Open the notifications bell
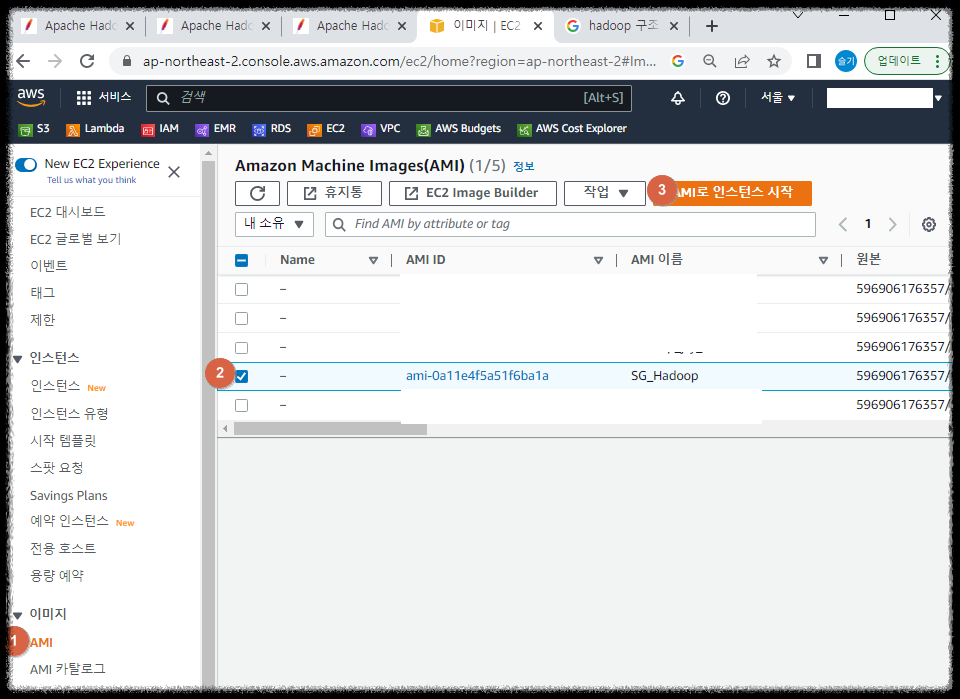Image resolution: width=960 pixels, height=699 pixels. coord(678,98)
